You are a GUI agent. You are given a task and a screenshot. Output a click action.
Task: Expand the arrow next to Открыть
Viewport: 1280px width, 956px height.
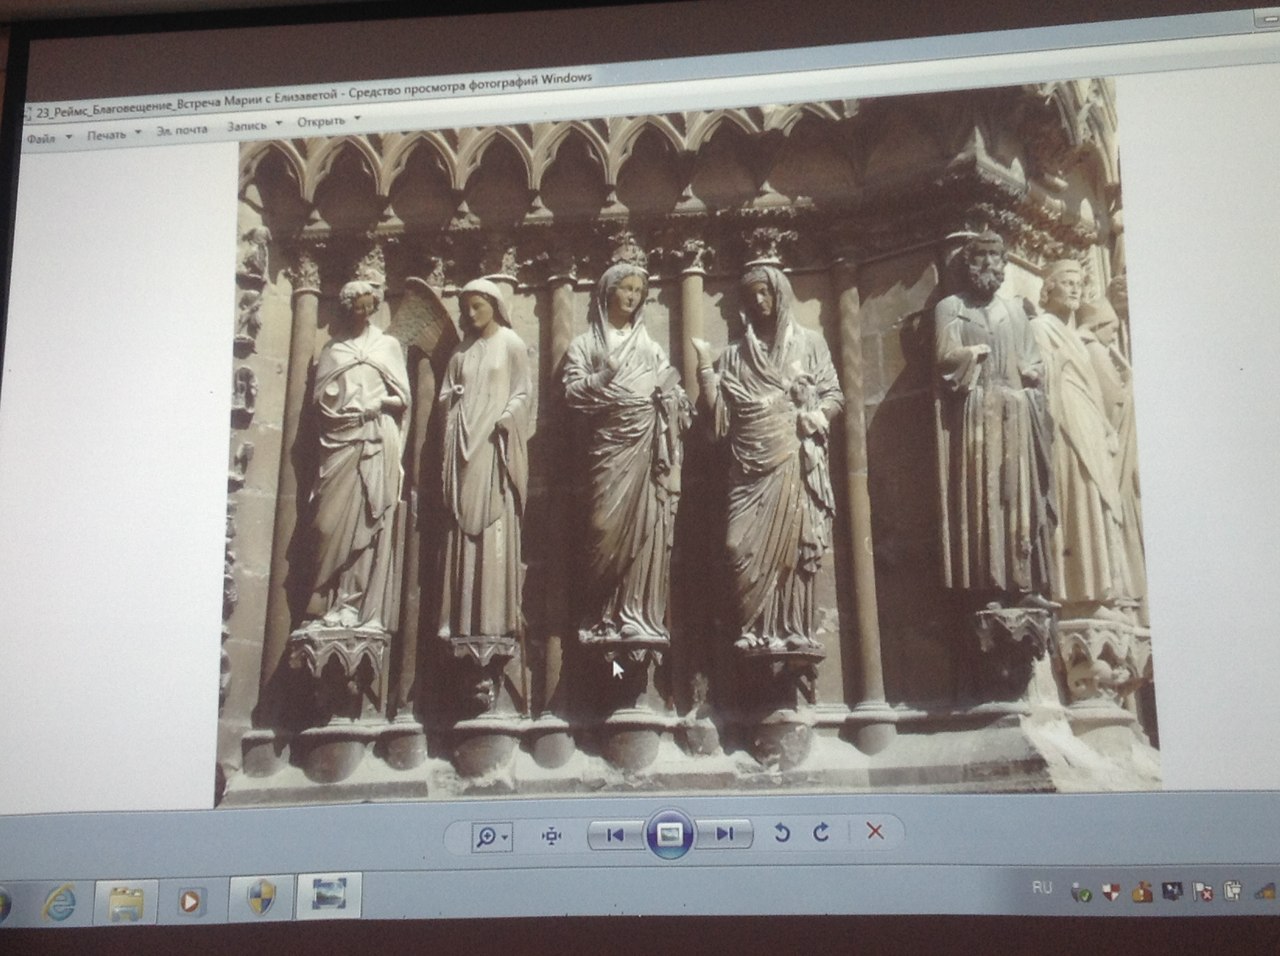(357, 119)
